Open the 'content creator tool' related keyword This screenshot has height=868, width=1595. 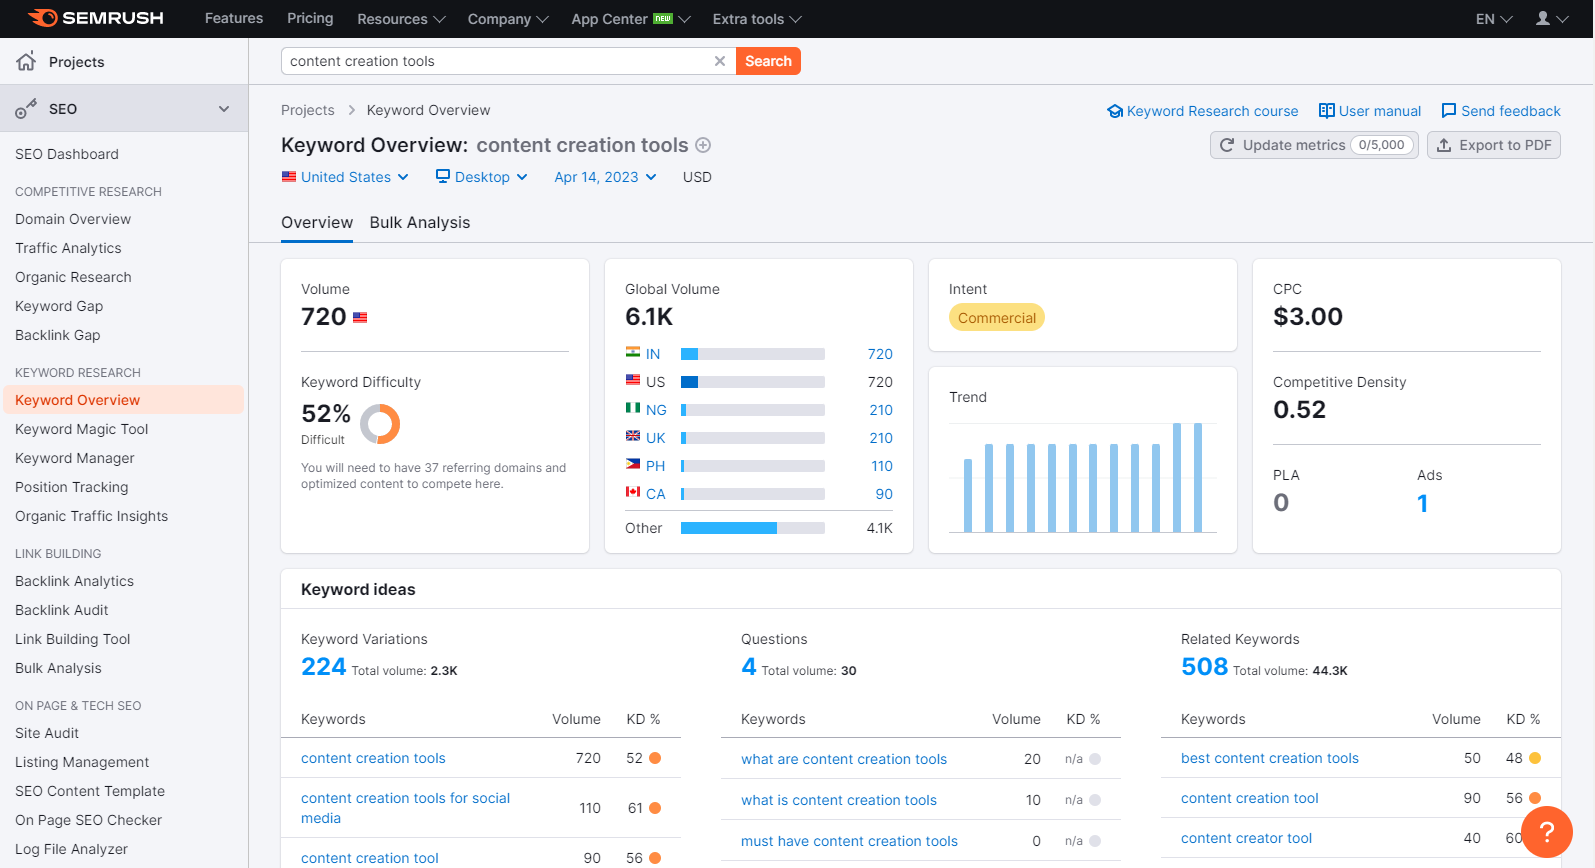1246,838
